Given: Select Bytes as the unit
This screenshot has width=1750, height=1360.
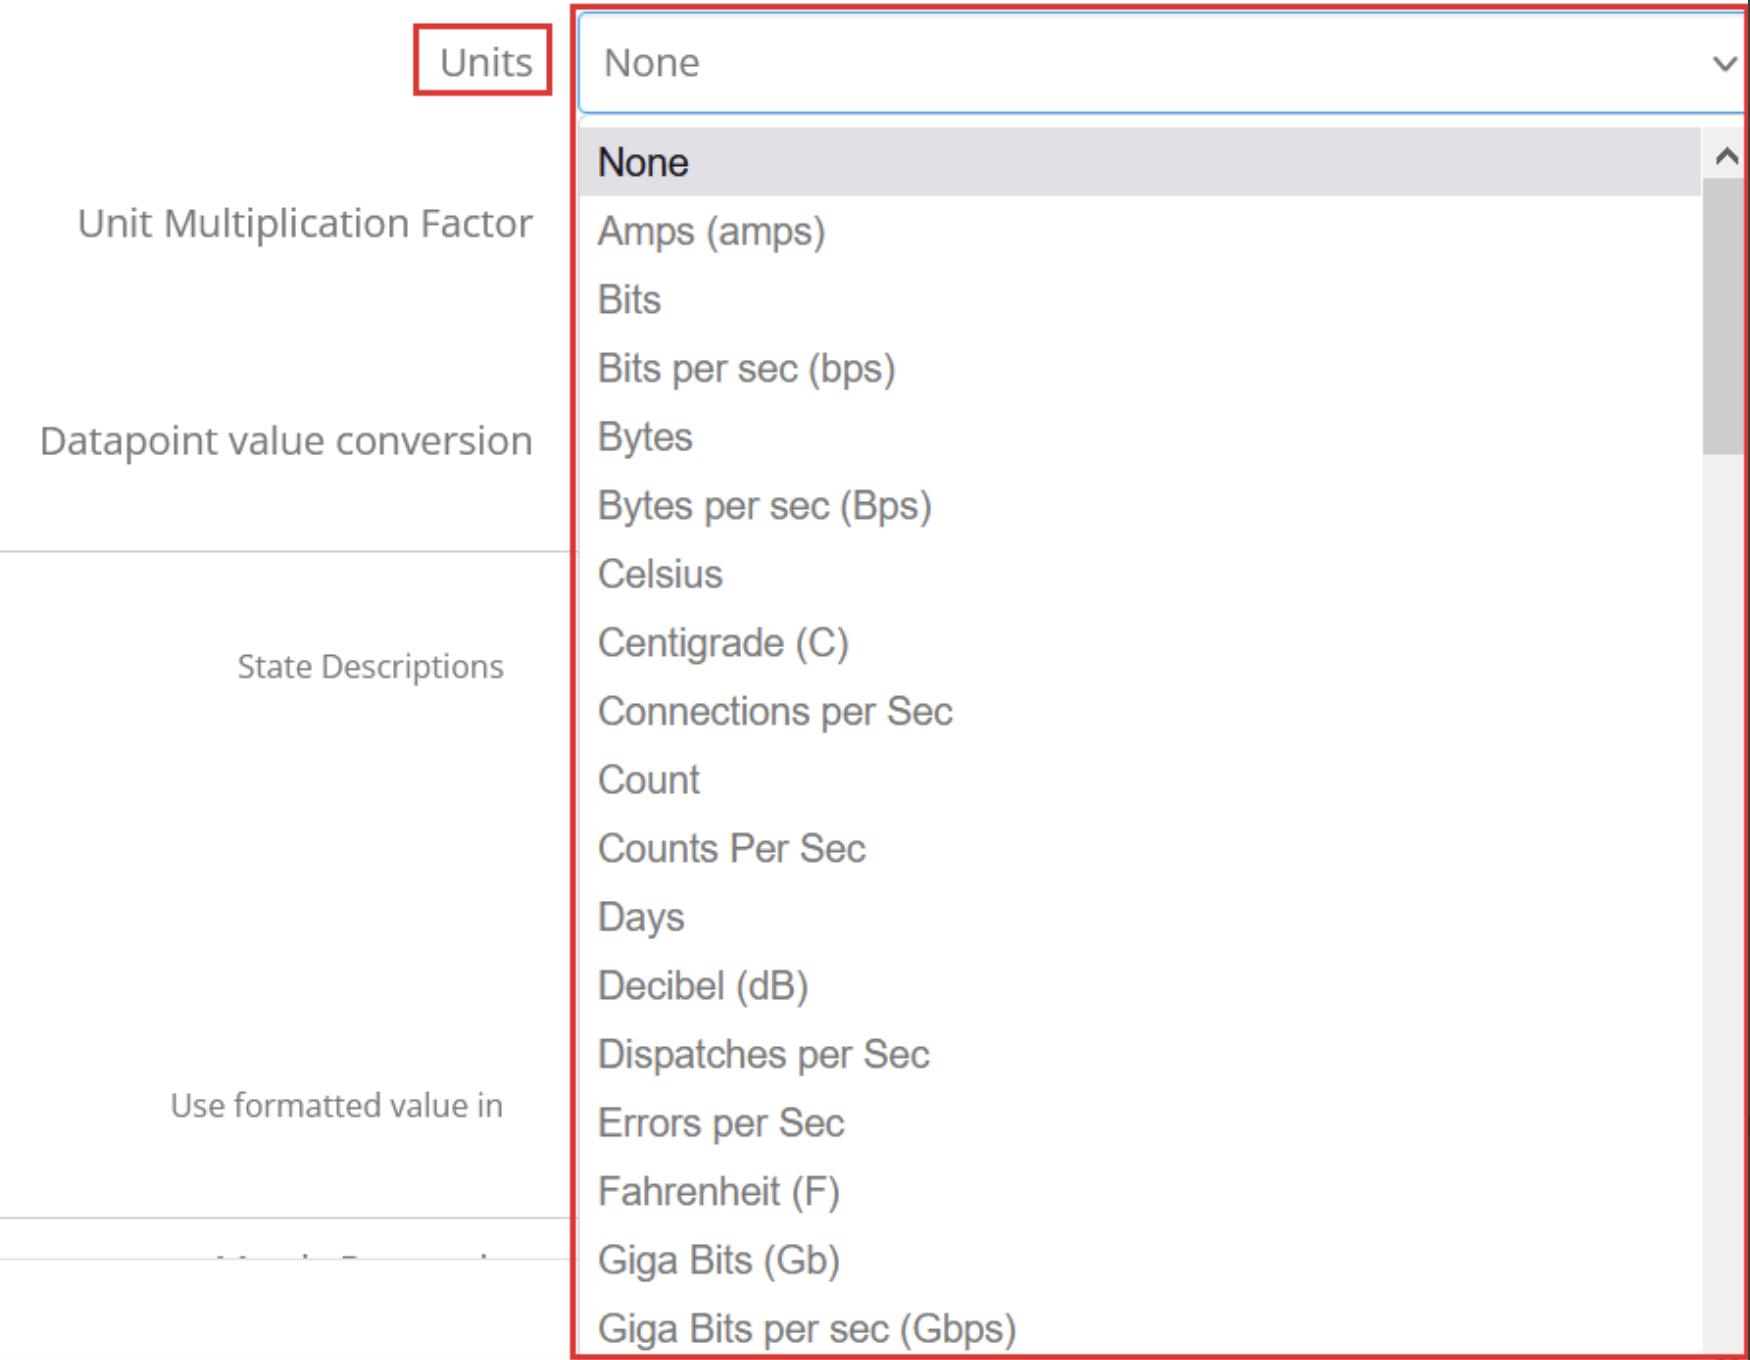Looking at the screenshot, I should point(645,437).
